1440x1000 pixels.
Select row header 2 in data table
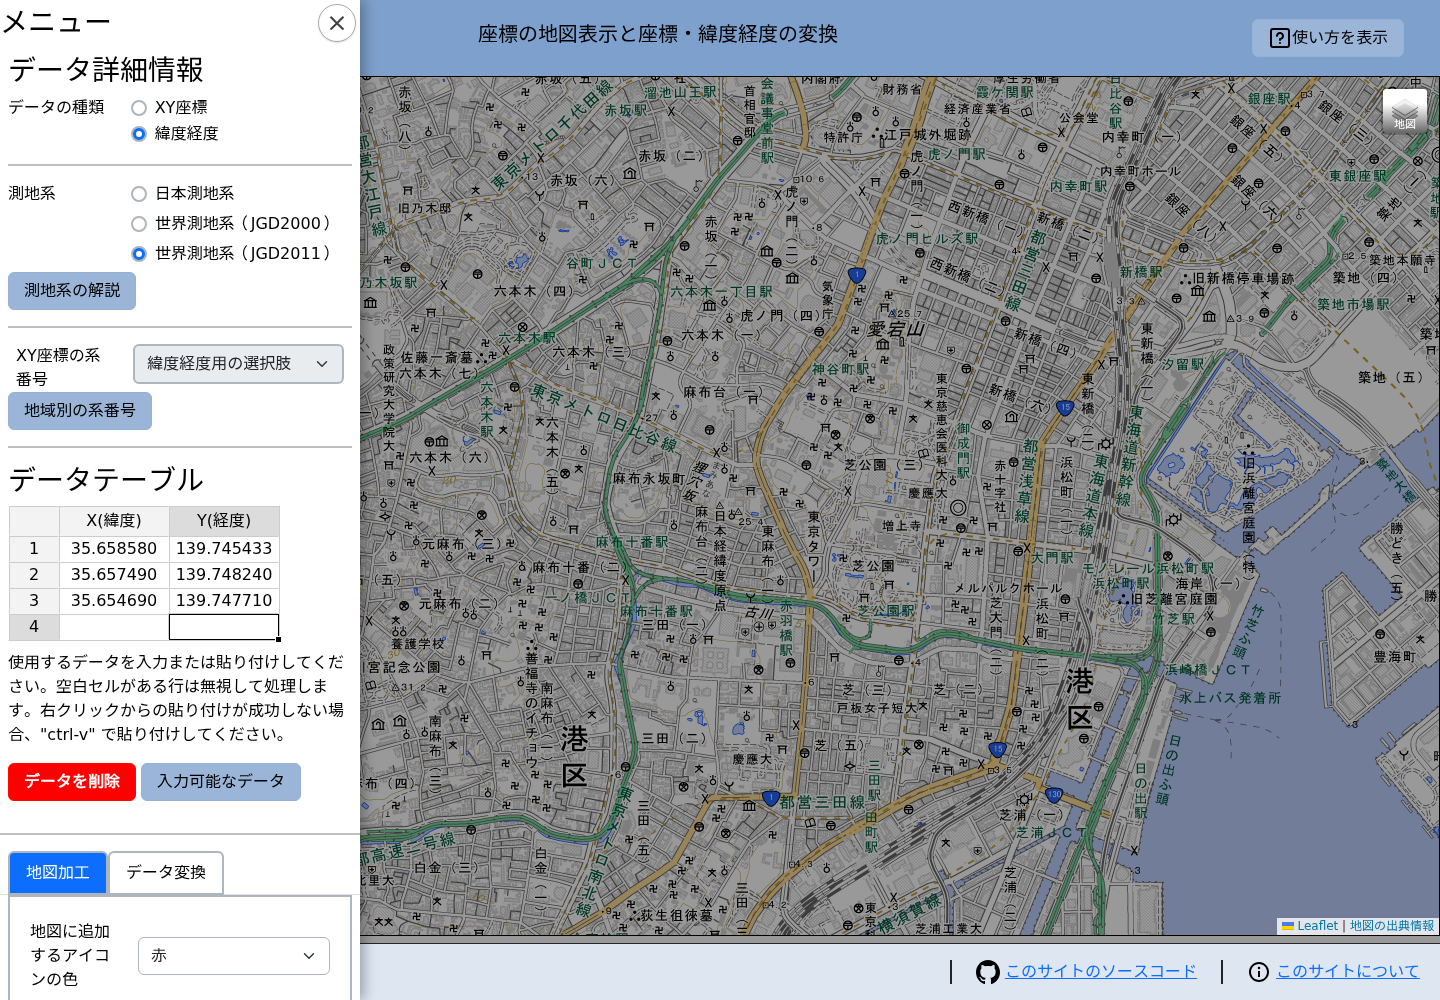[34, 575]
